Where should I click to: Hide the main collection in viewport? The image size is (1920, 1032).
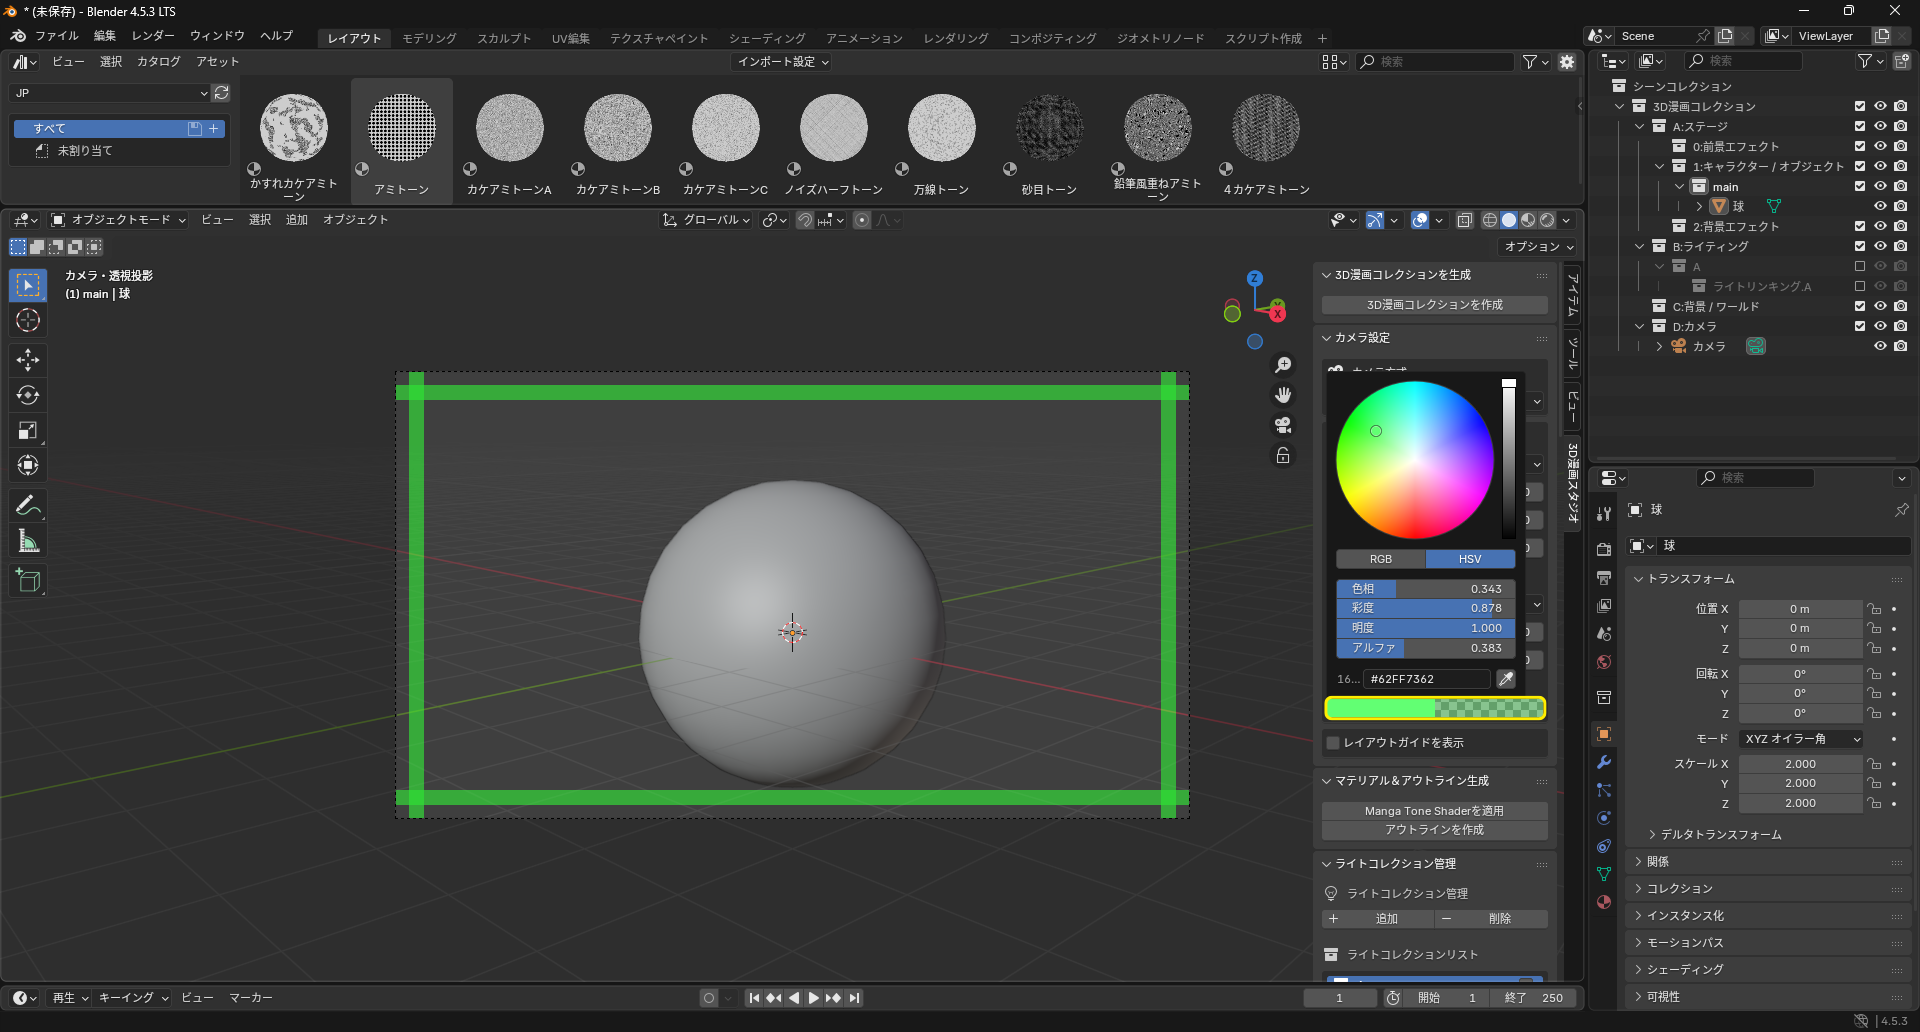coord(1880,186)
